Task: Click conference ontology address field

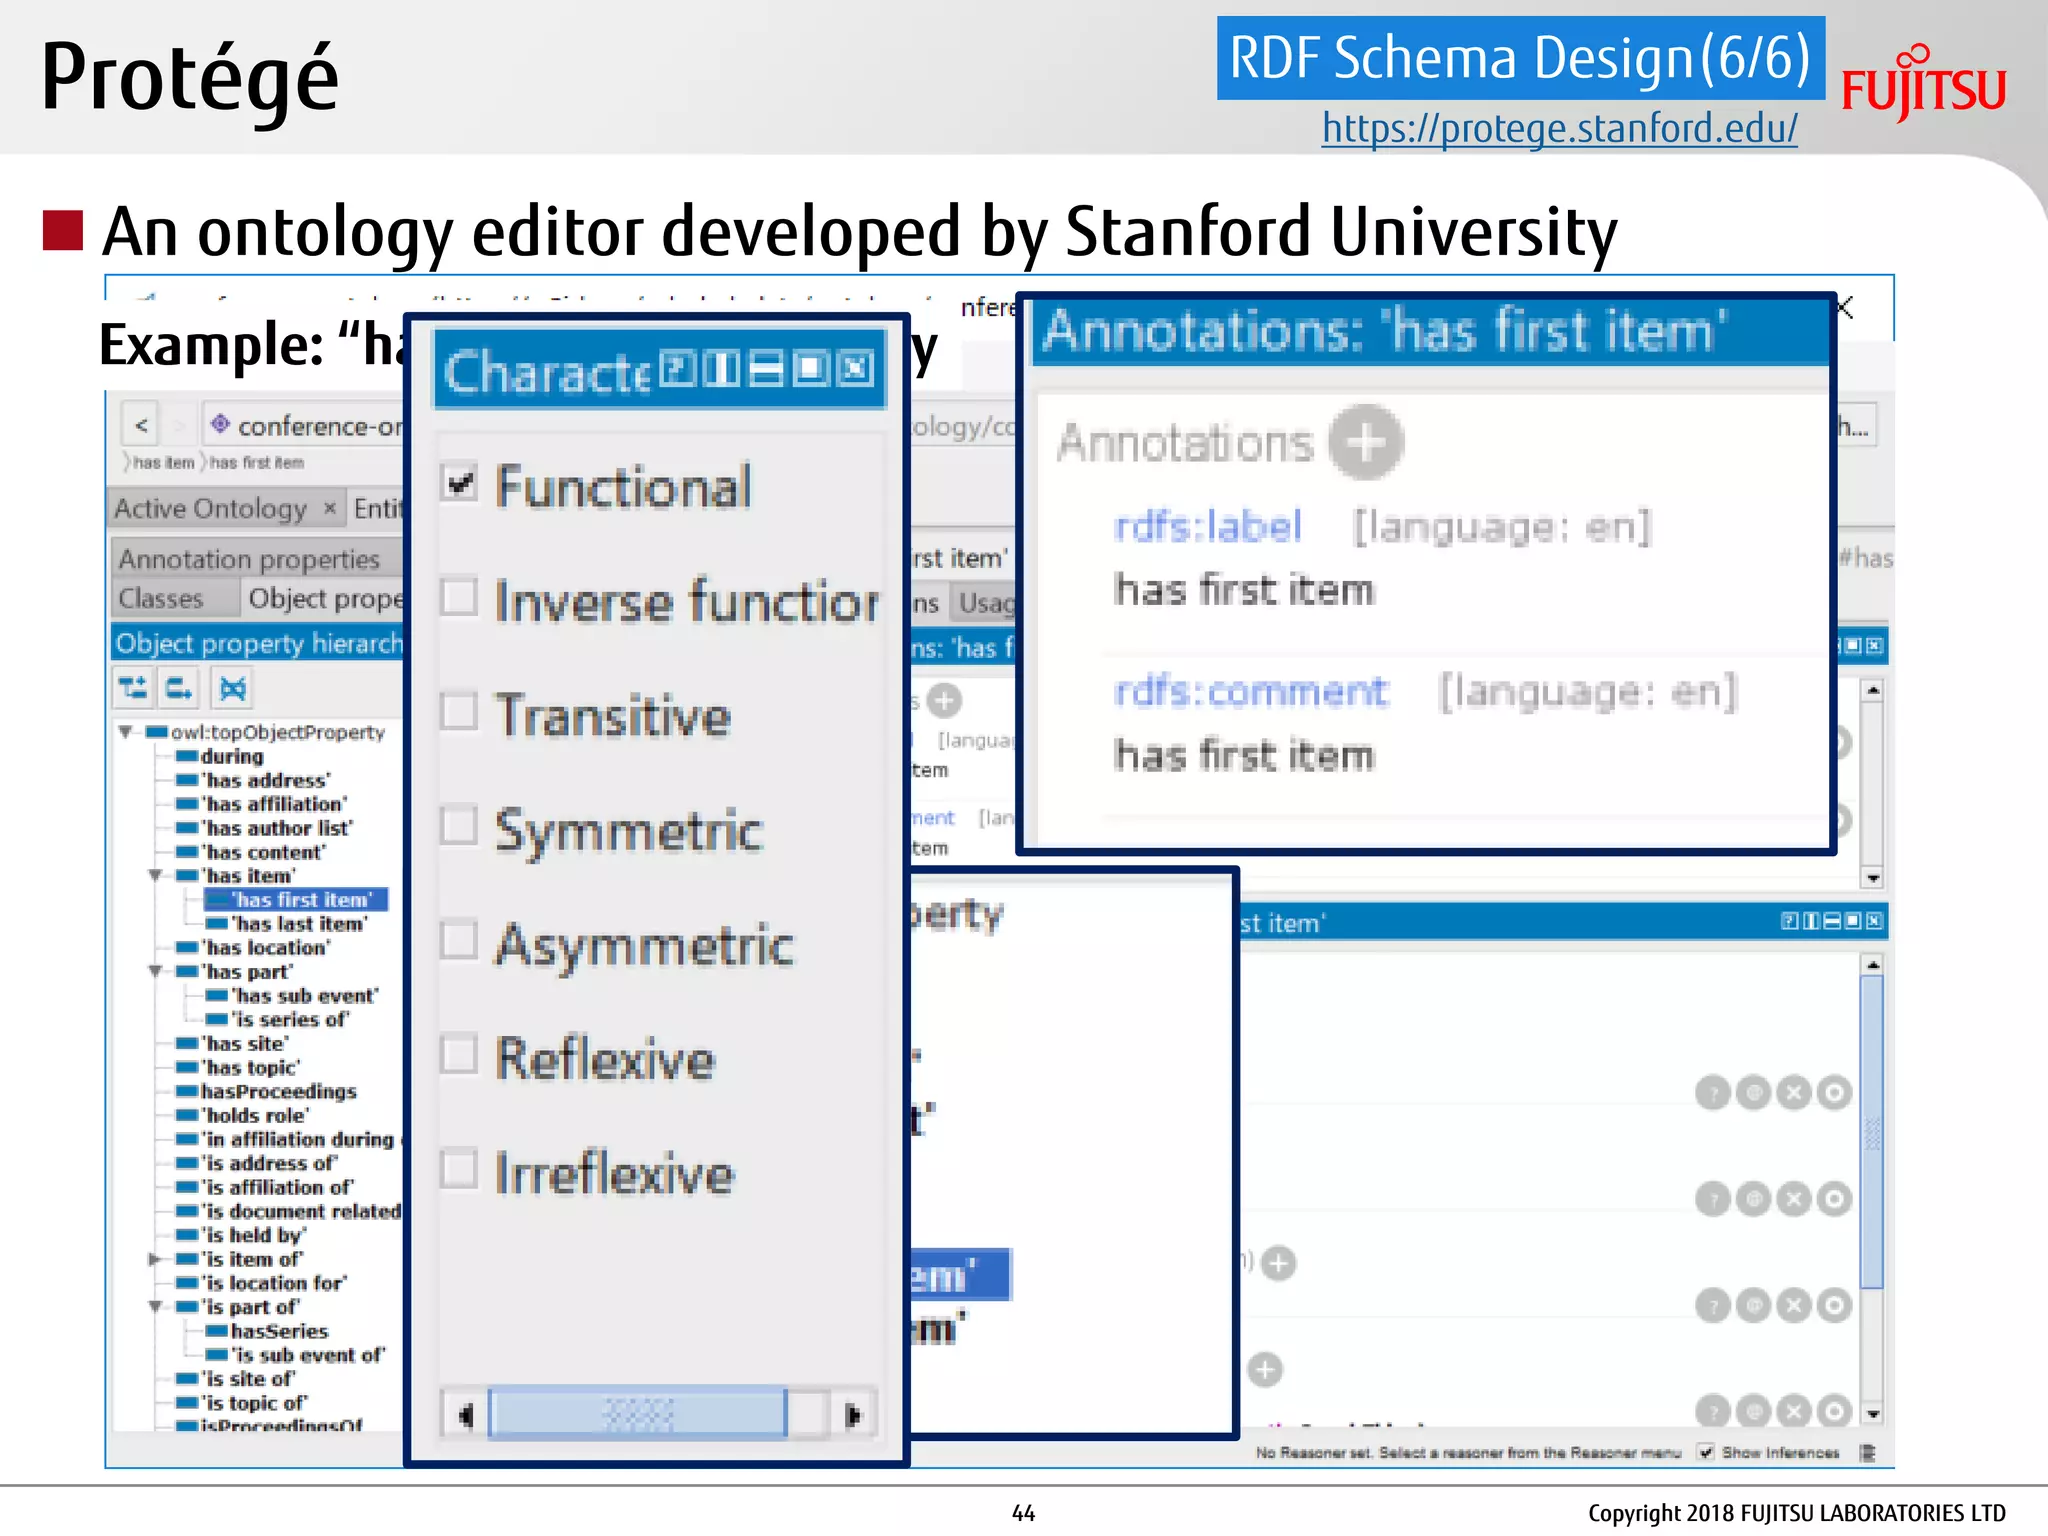Action: 303,426
